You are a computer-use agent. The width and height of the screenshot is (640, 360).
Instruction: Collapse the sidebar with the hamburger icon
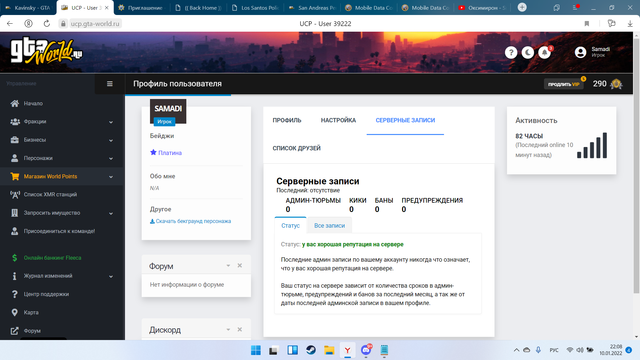pos(109,84)
